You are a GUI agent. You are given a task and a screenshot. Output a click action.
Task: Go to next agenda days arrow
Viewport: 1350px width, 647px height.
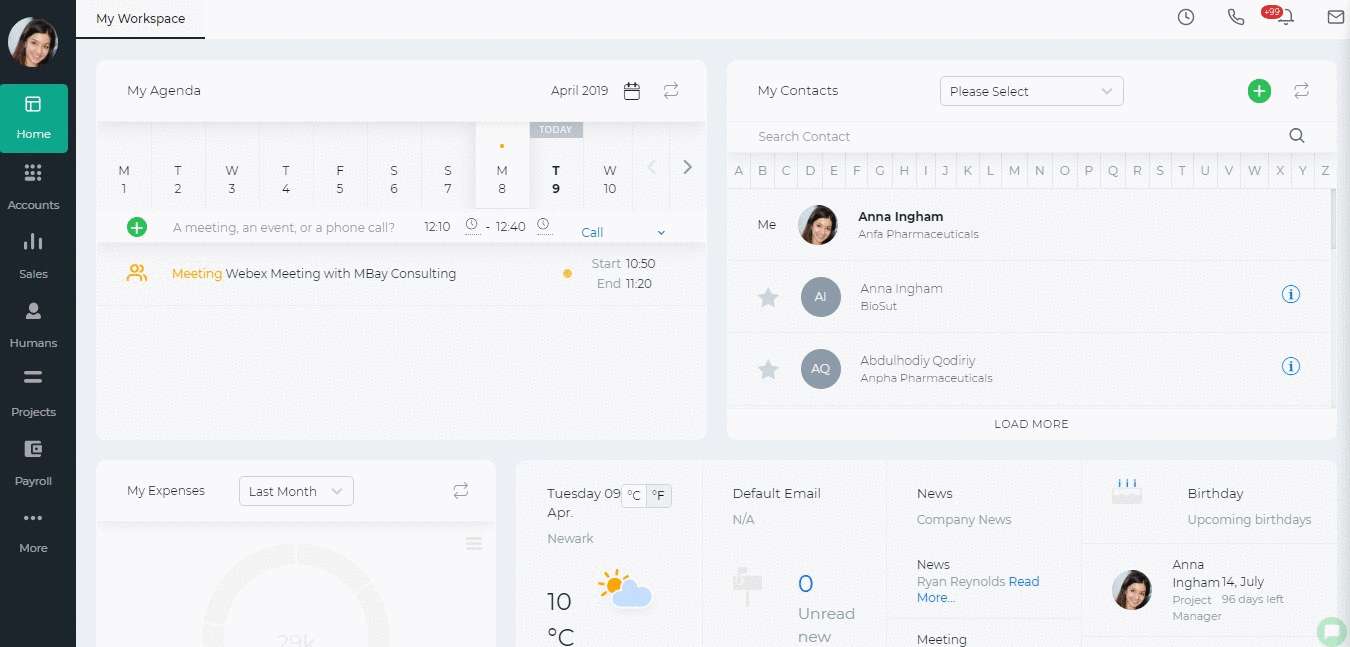pyautogui.click(x=687, y=167)
